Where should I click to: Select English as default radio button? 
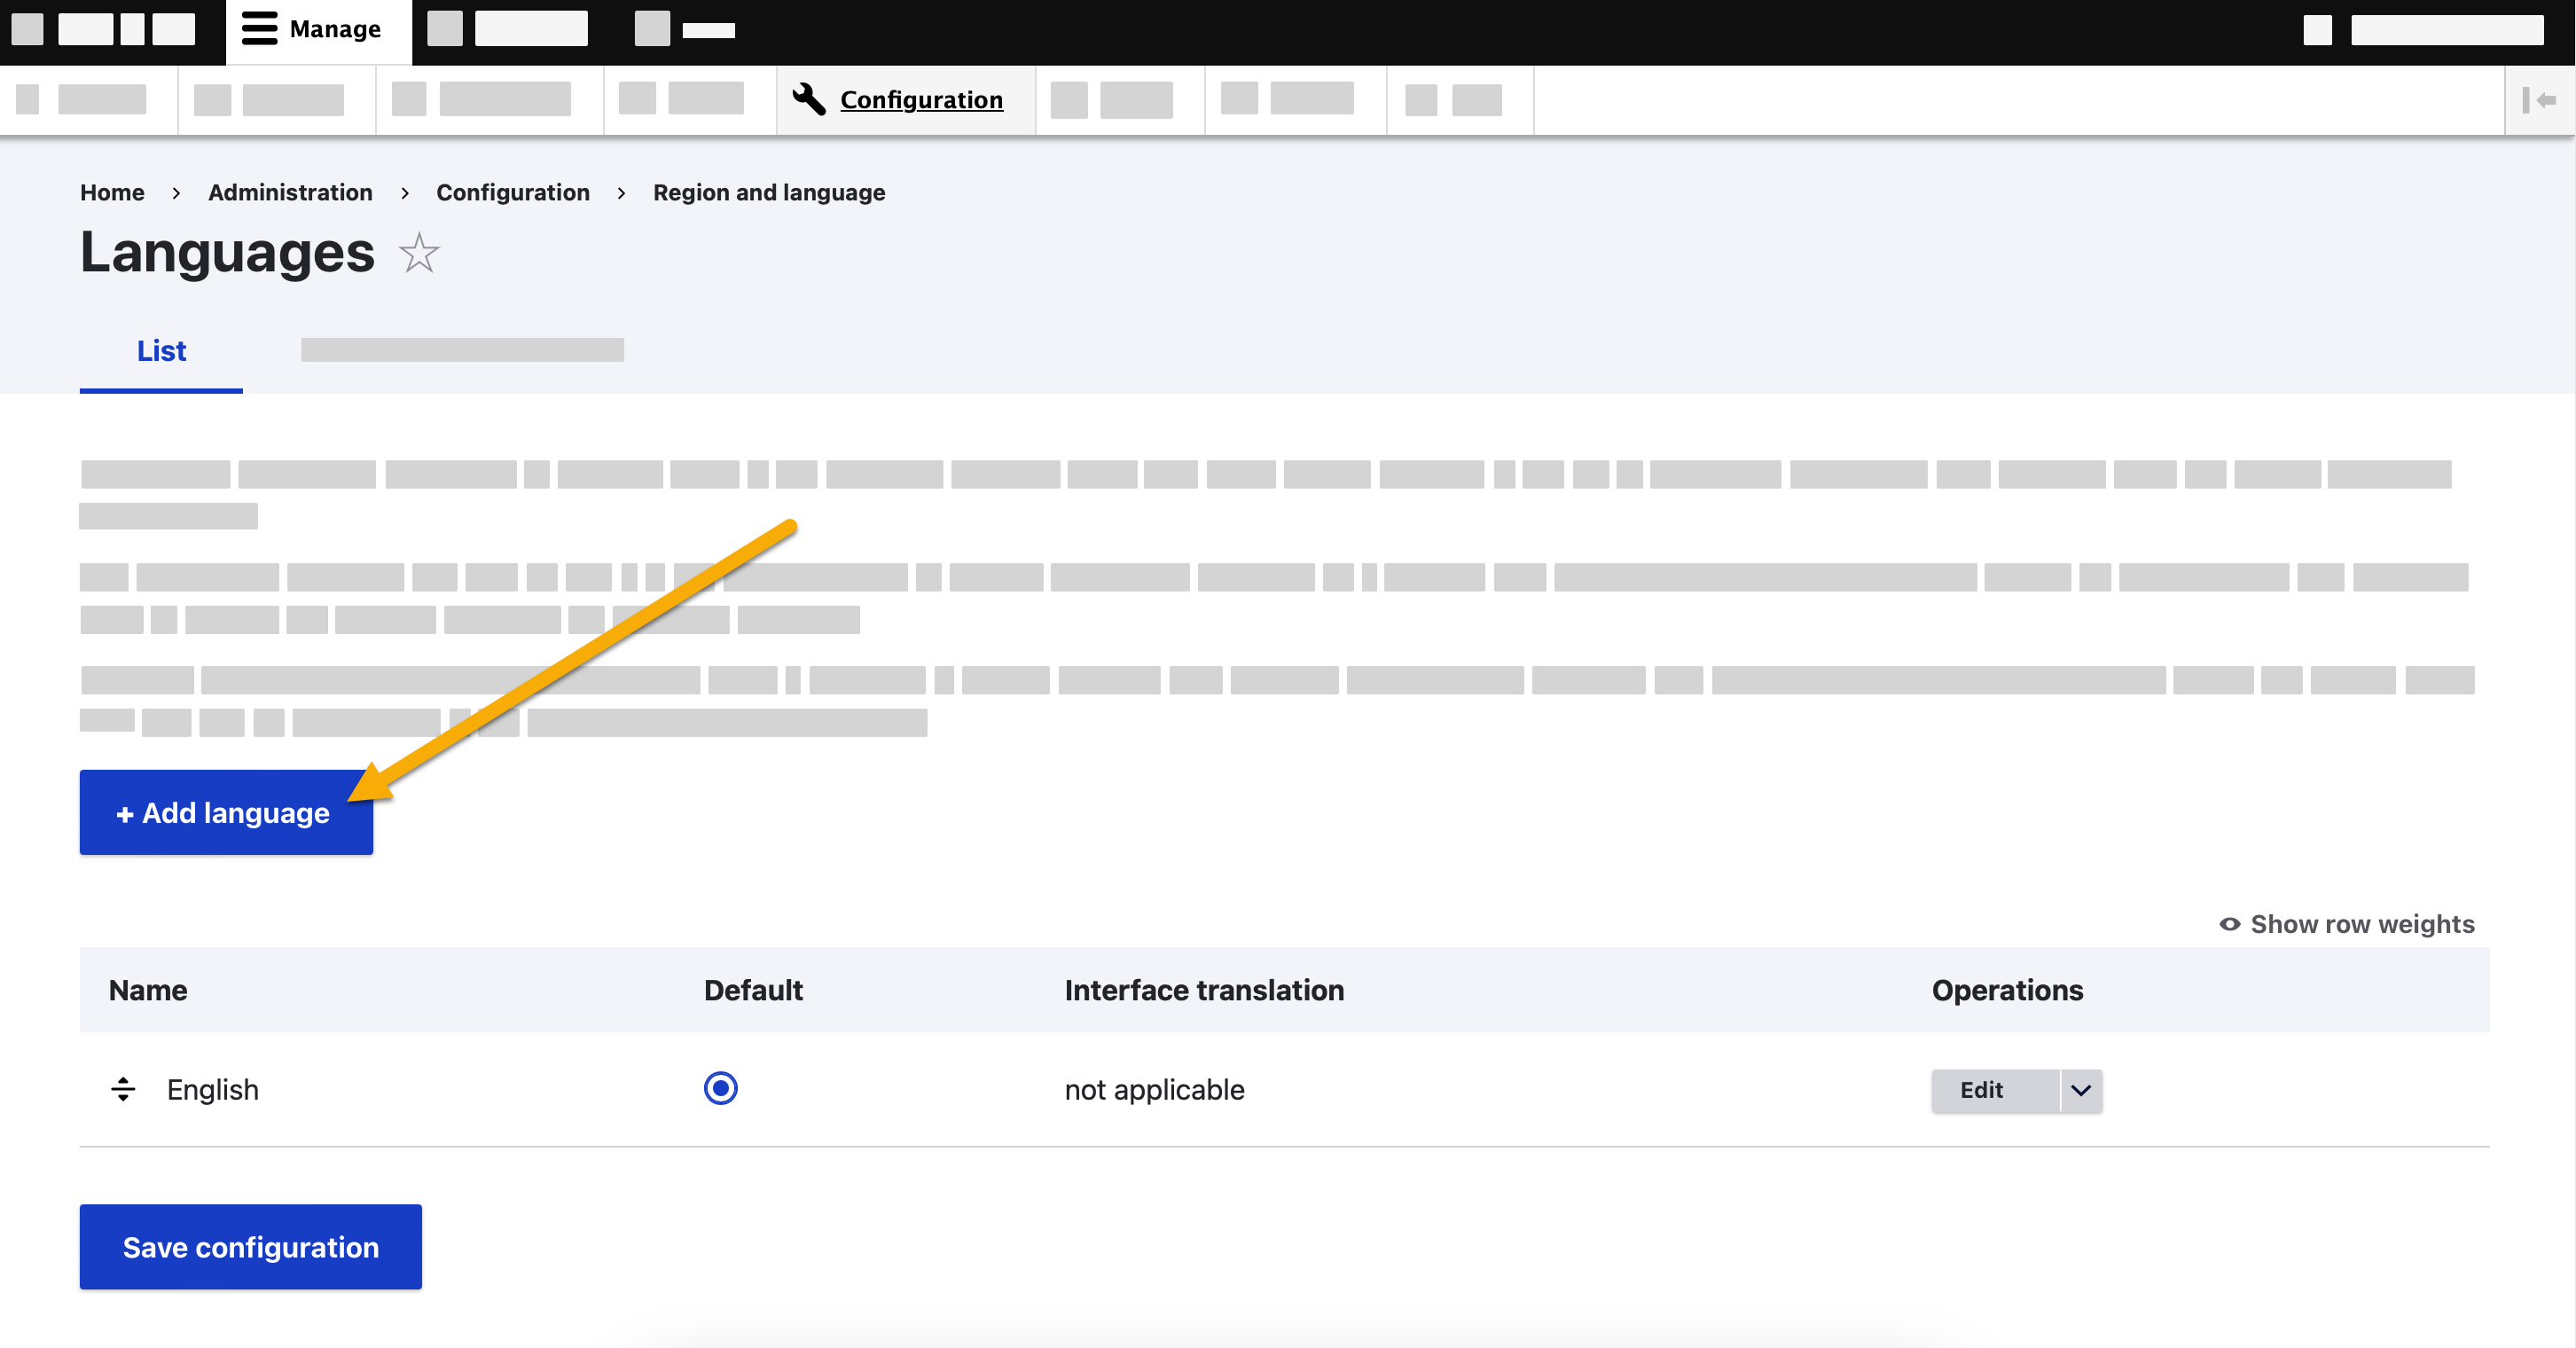tap(720, 1088)
